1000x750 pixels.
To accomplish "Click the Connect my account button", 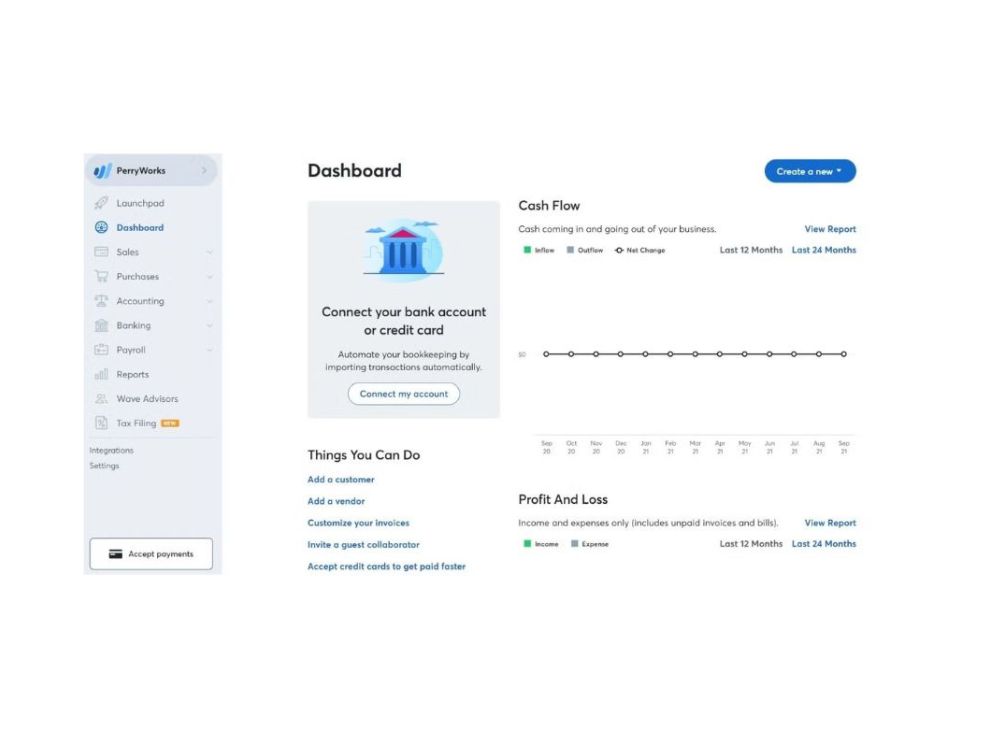I will click(404, 394).
